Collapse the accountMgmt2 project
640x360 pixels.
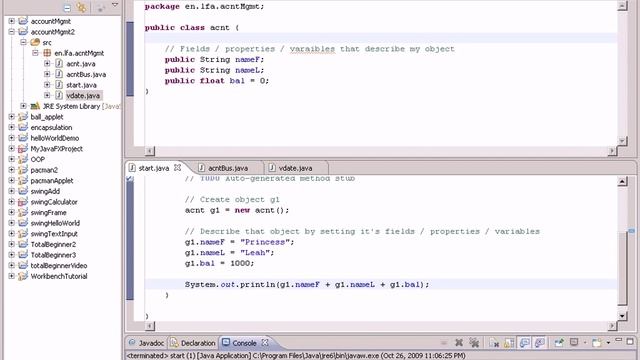(11, 32)
